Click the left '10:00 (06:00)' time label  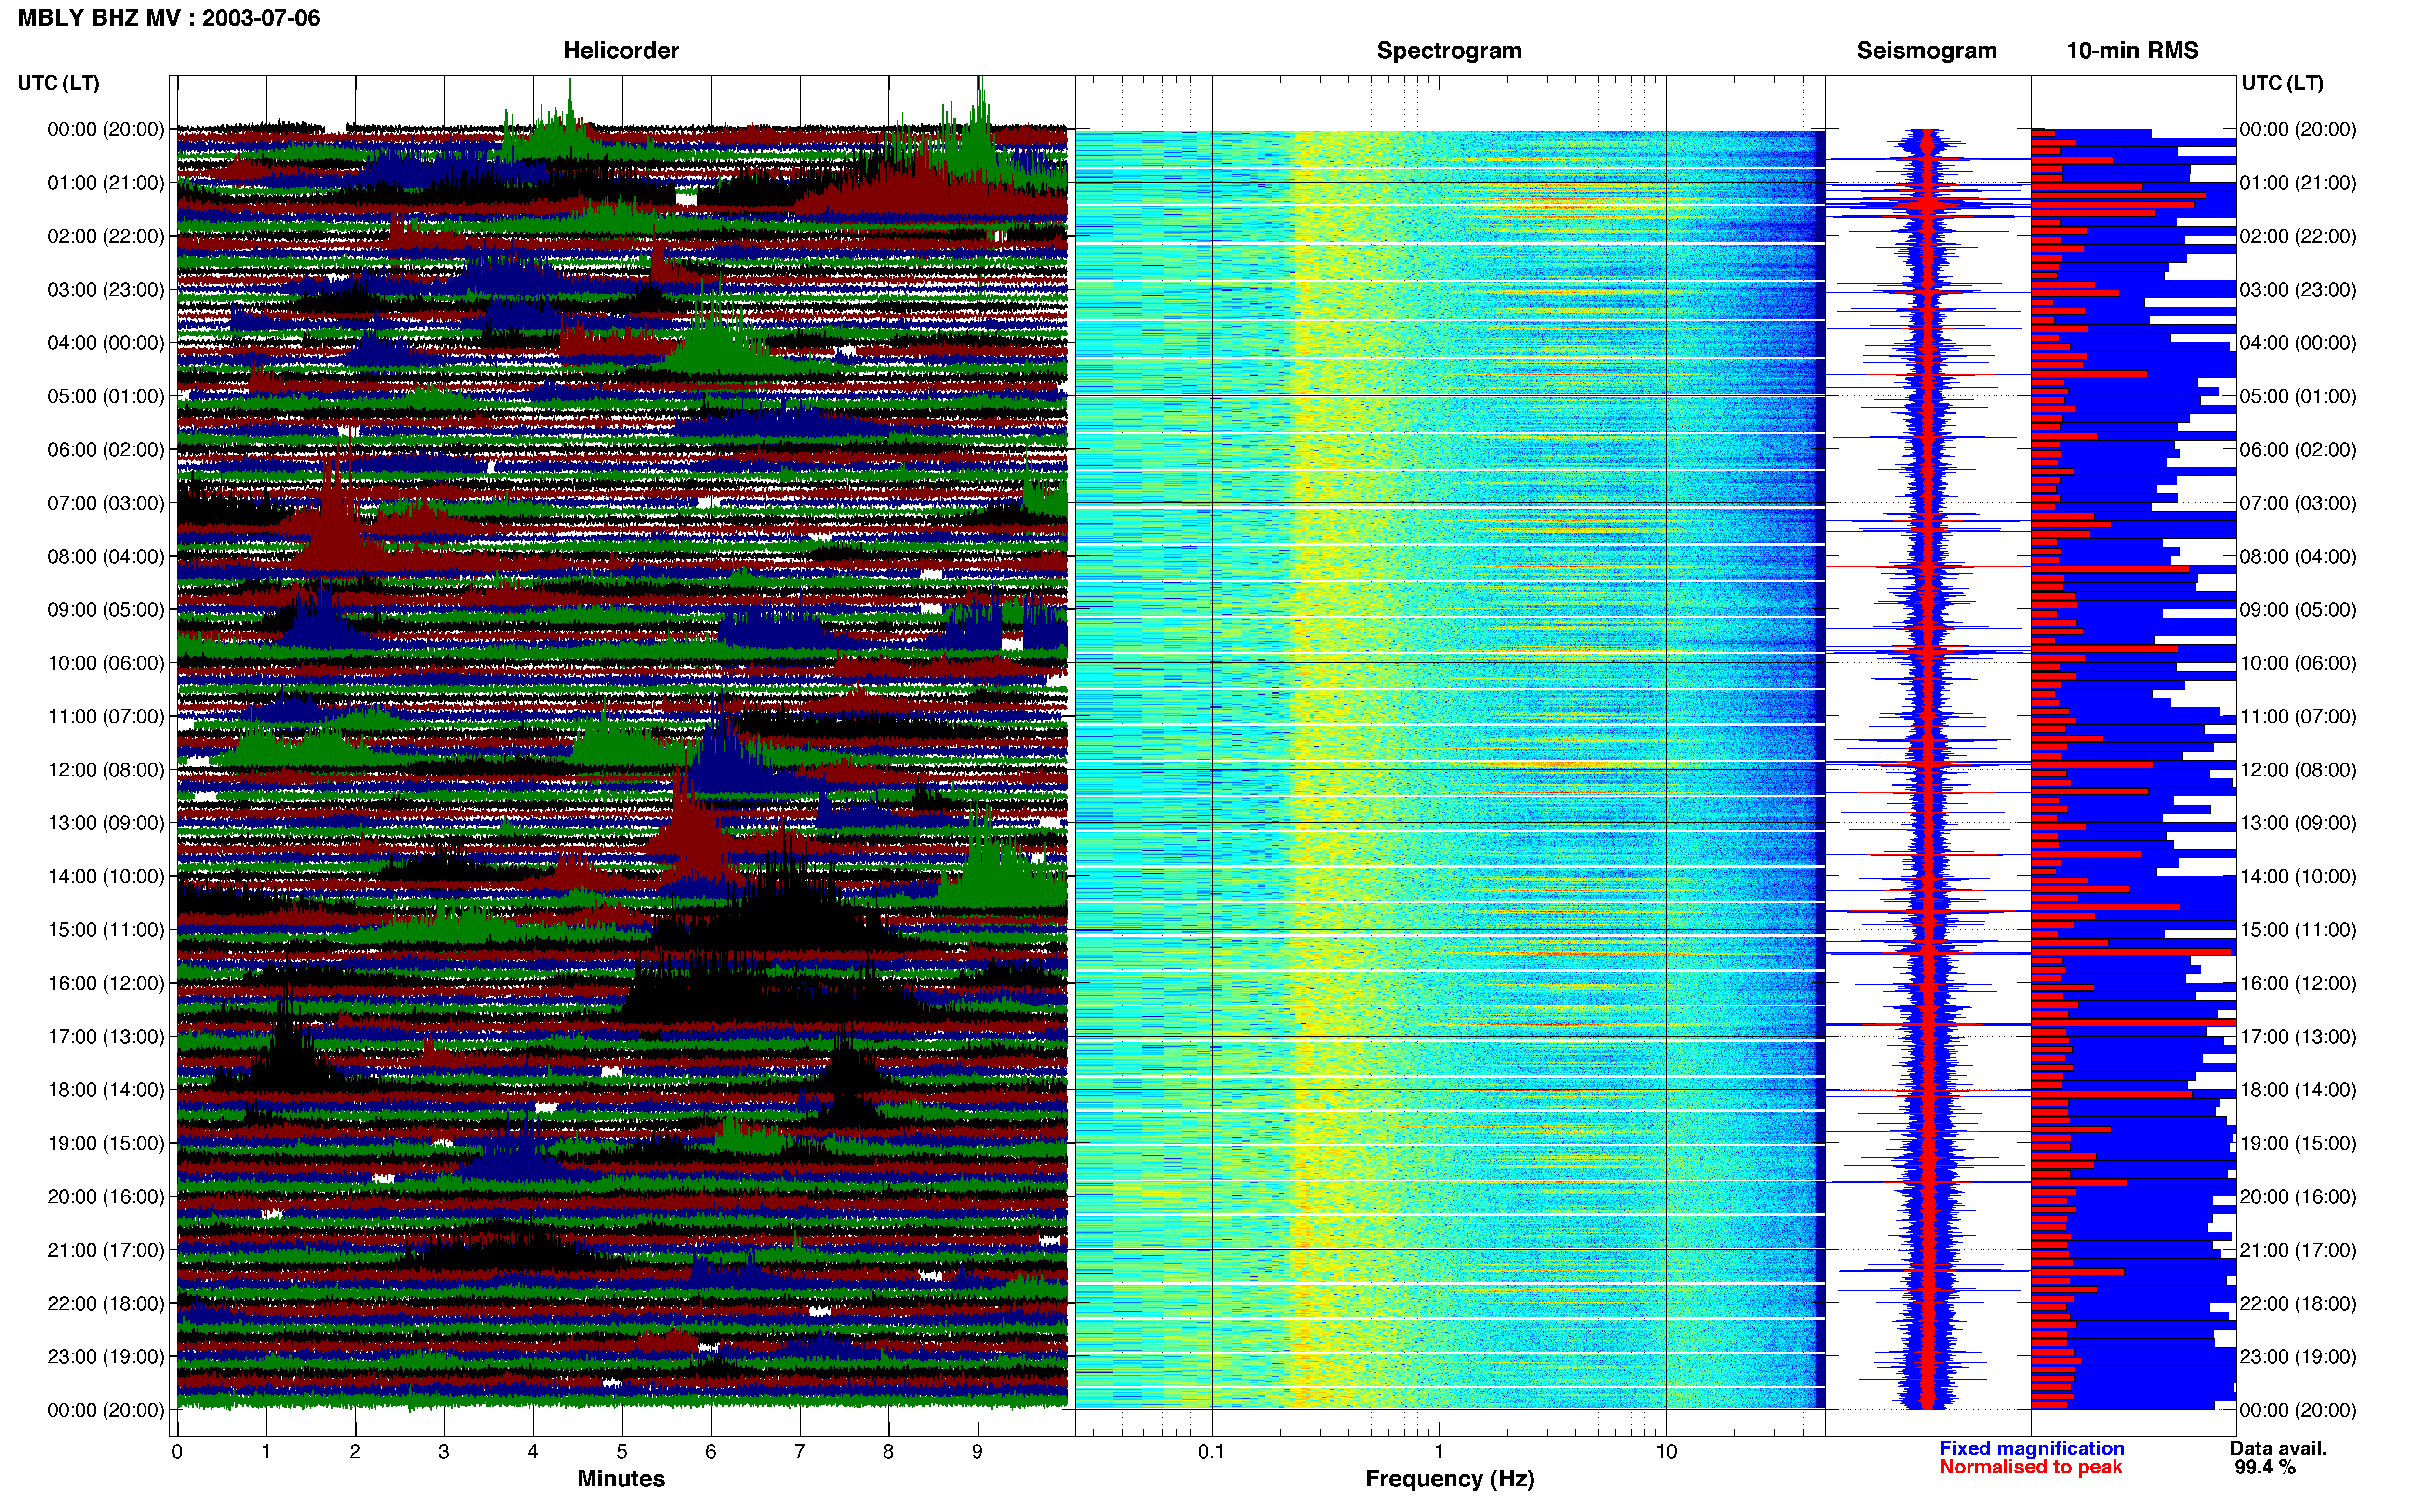tap(106, 663)
